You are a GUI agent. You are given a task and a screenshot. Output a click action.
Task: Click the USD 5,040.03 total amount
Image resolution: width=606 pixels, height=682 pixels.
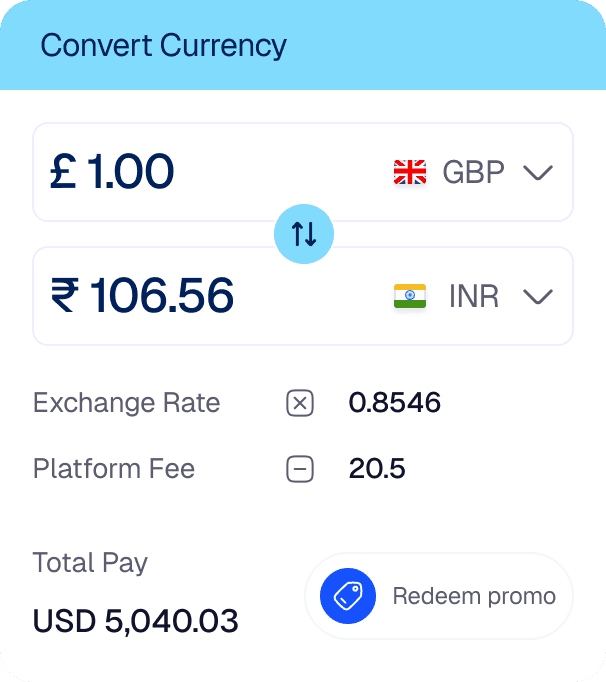point(136,621)
